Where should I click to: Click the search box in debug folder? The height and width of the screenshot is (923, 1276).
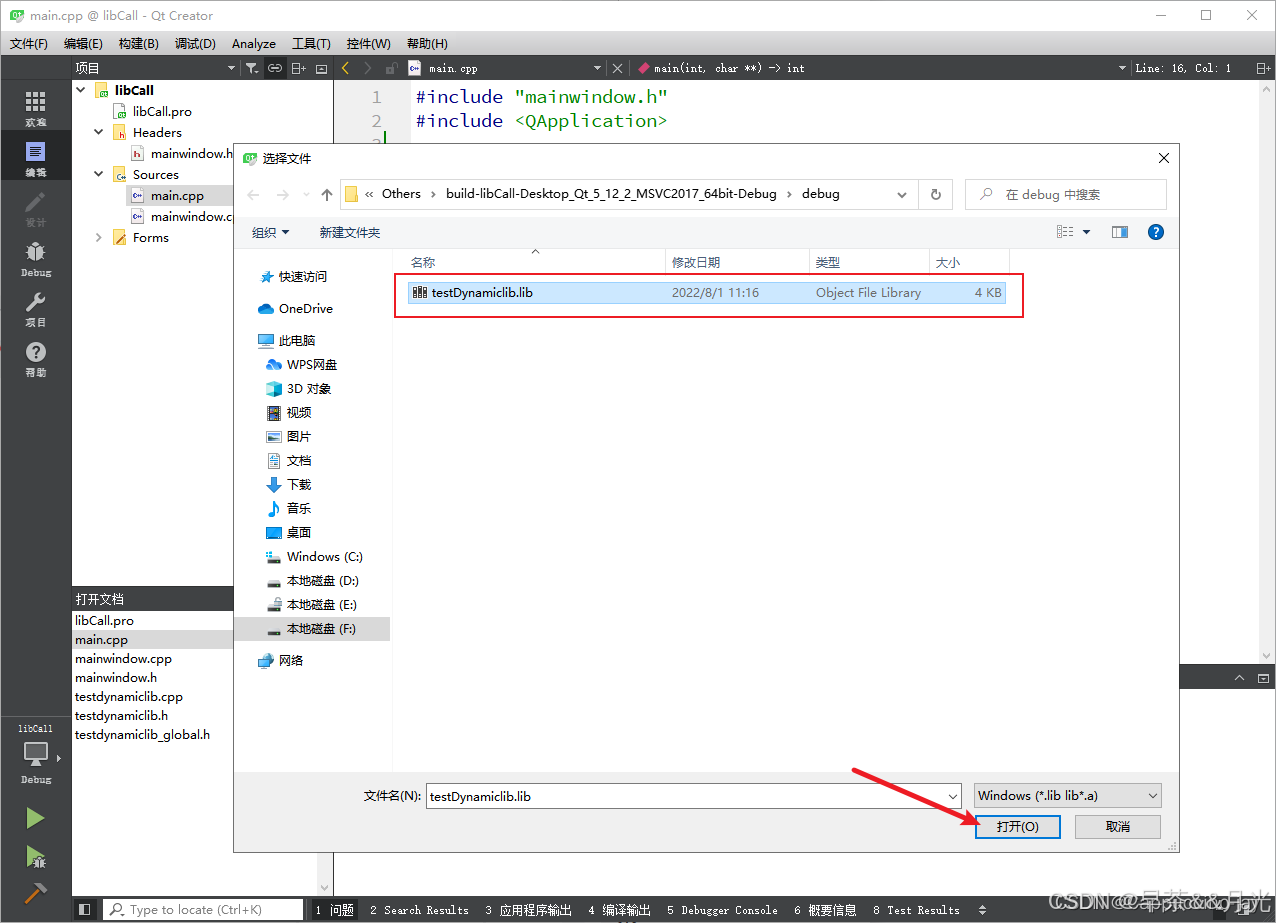click(x=1066, y=194)
